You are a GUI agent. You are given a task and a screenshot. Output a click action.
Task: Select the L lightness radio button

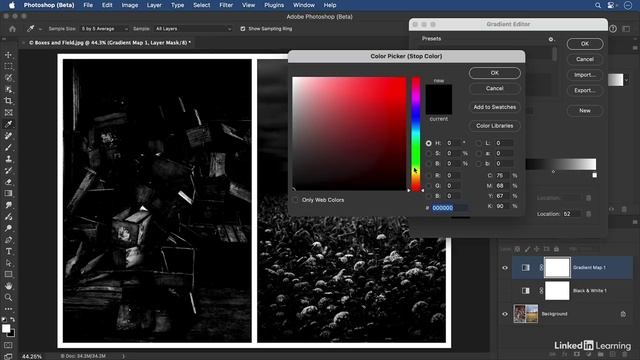[478, 143]
